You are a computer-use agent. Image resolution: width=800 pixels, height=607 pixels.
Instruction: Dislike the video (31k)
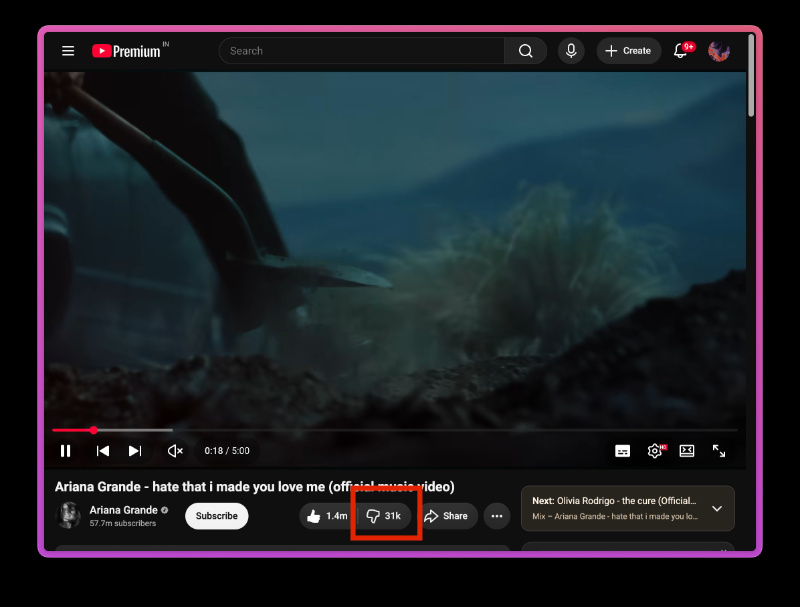(385, 516)
